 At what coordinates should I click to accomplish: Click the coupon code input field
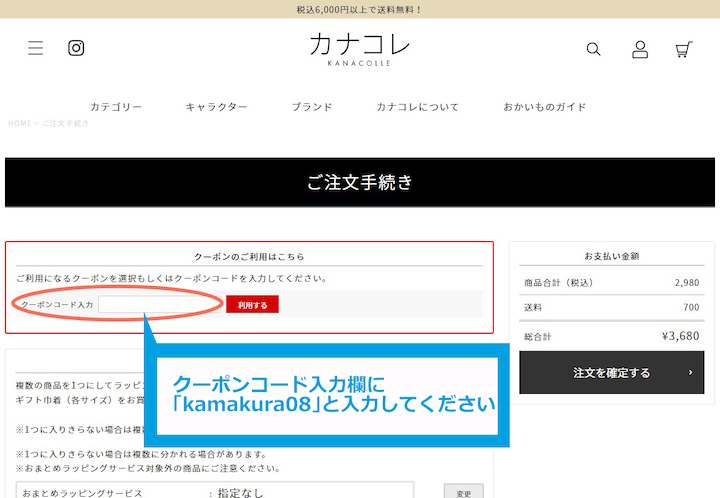(x=160, y=304)
